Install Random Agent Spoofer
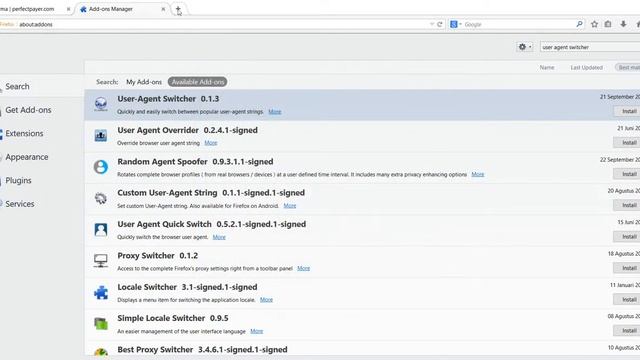 [x=627, y=174]
